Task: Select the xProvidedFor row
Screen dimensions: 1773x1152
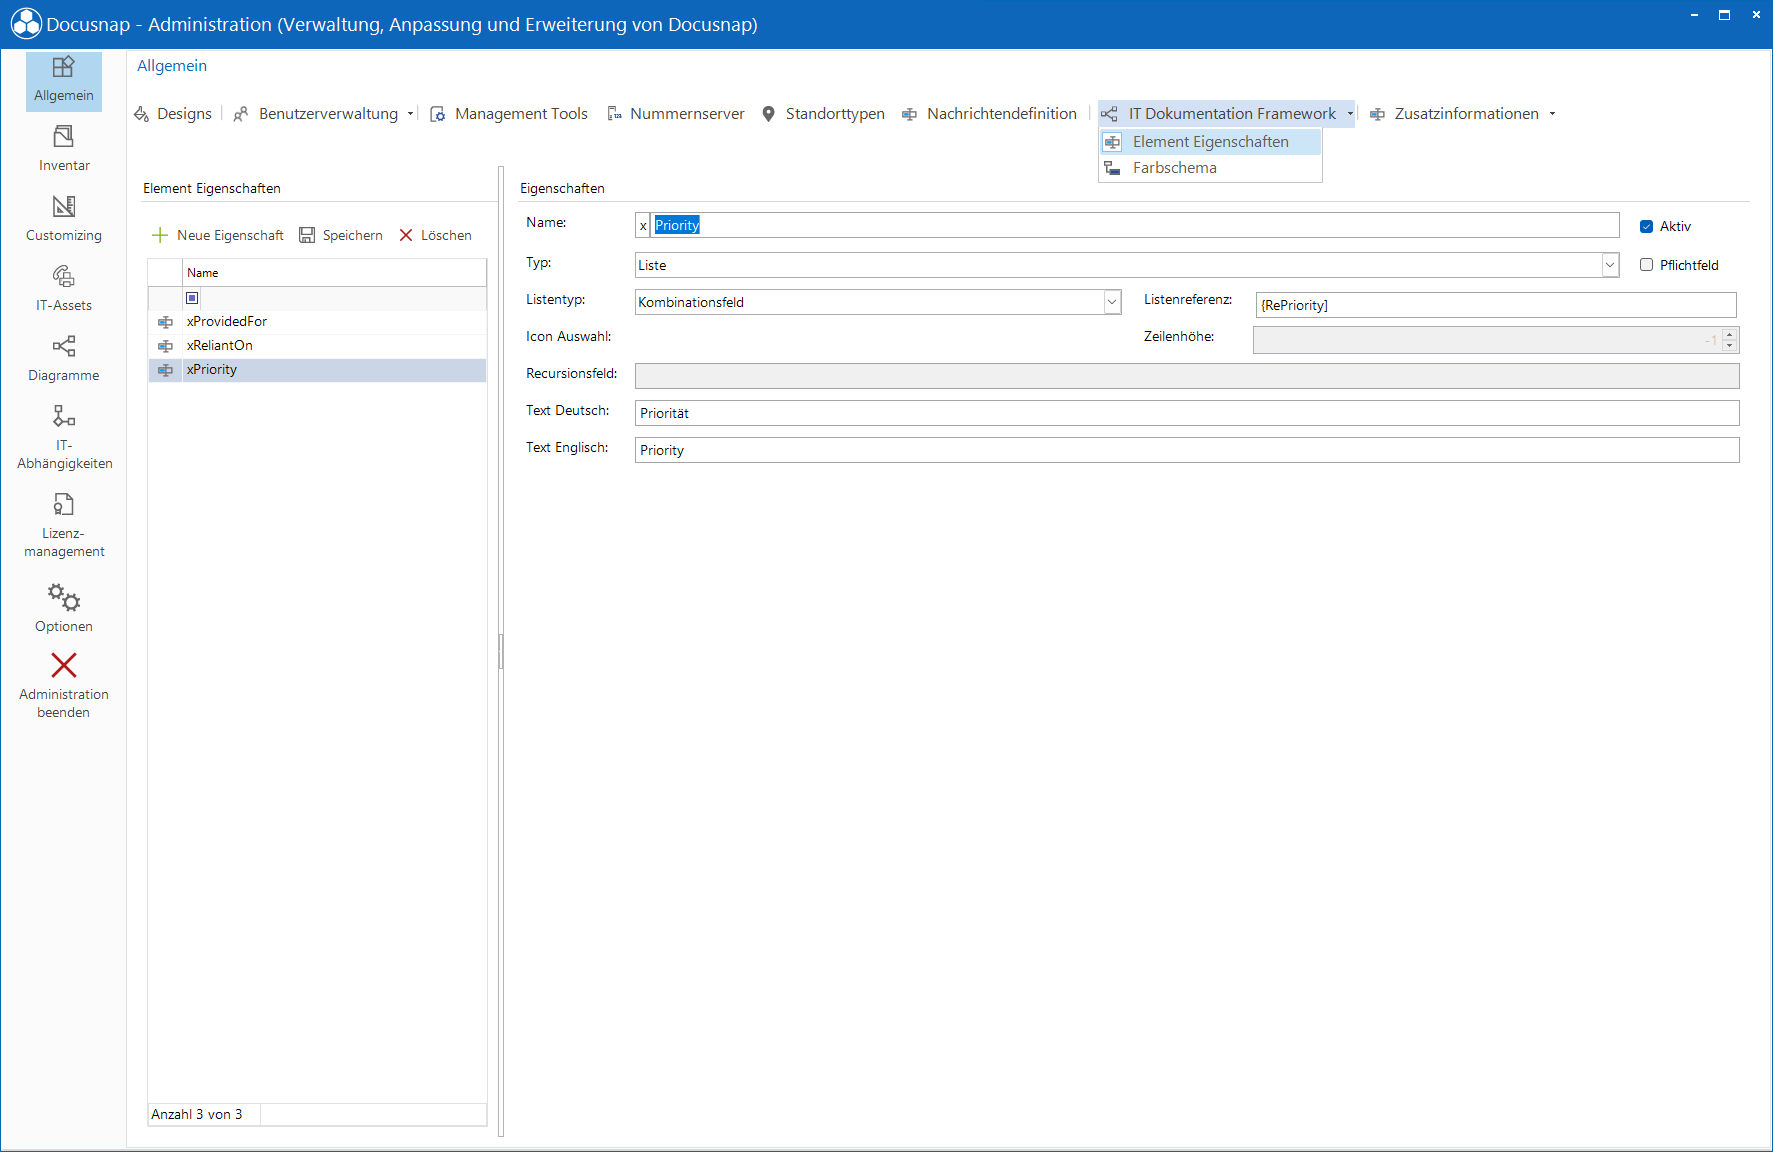Action: pos(317,321)
